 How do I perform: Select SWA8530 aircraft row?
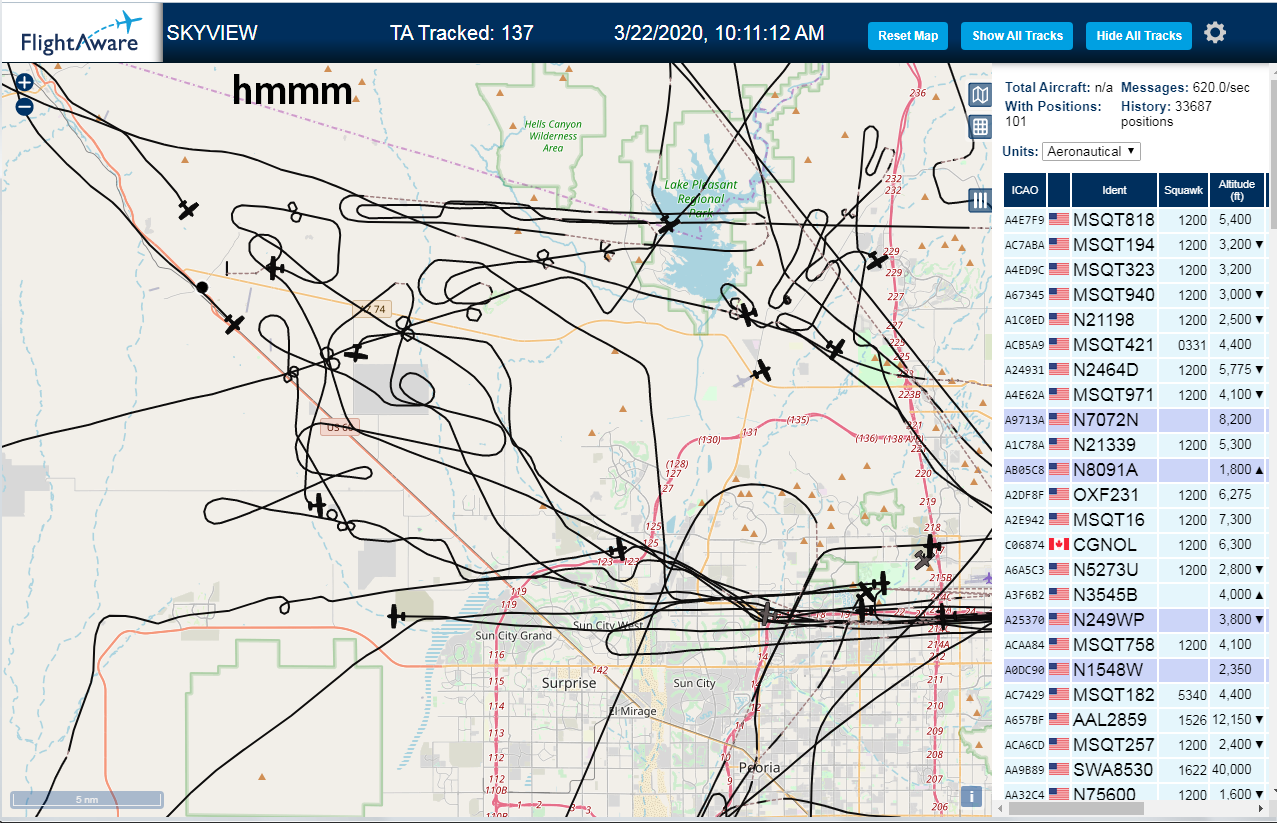click(x=1135, y=769)
